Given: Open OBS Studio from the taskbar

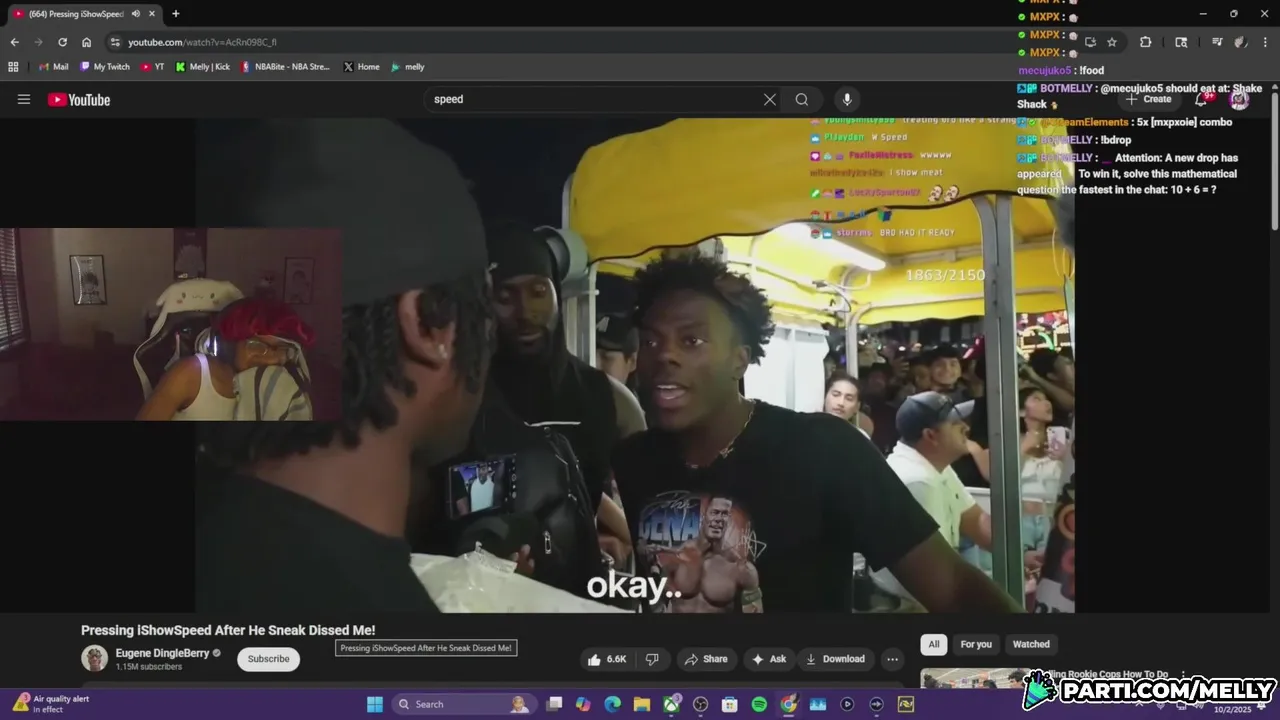Looking at the screenshot, I should [700, 704].
